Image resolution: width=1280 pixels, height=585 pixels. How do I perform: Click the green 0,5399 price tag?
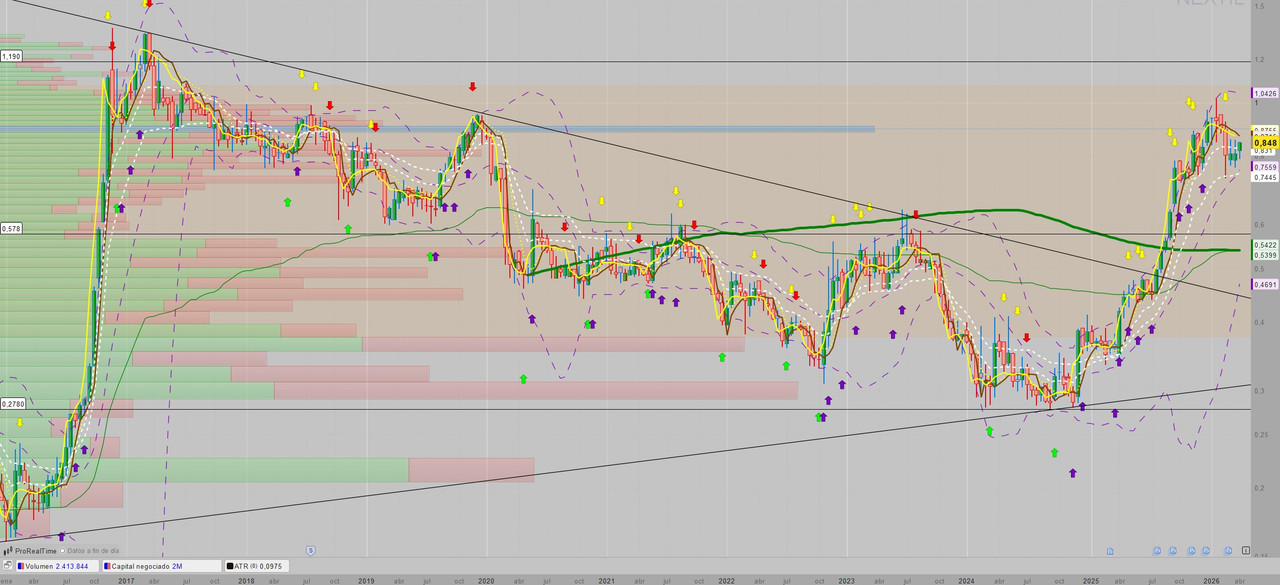point(1265,257)
